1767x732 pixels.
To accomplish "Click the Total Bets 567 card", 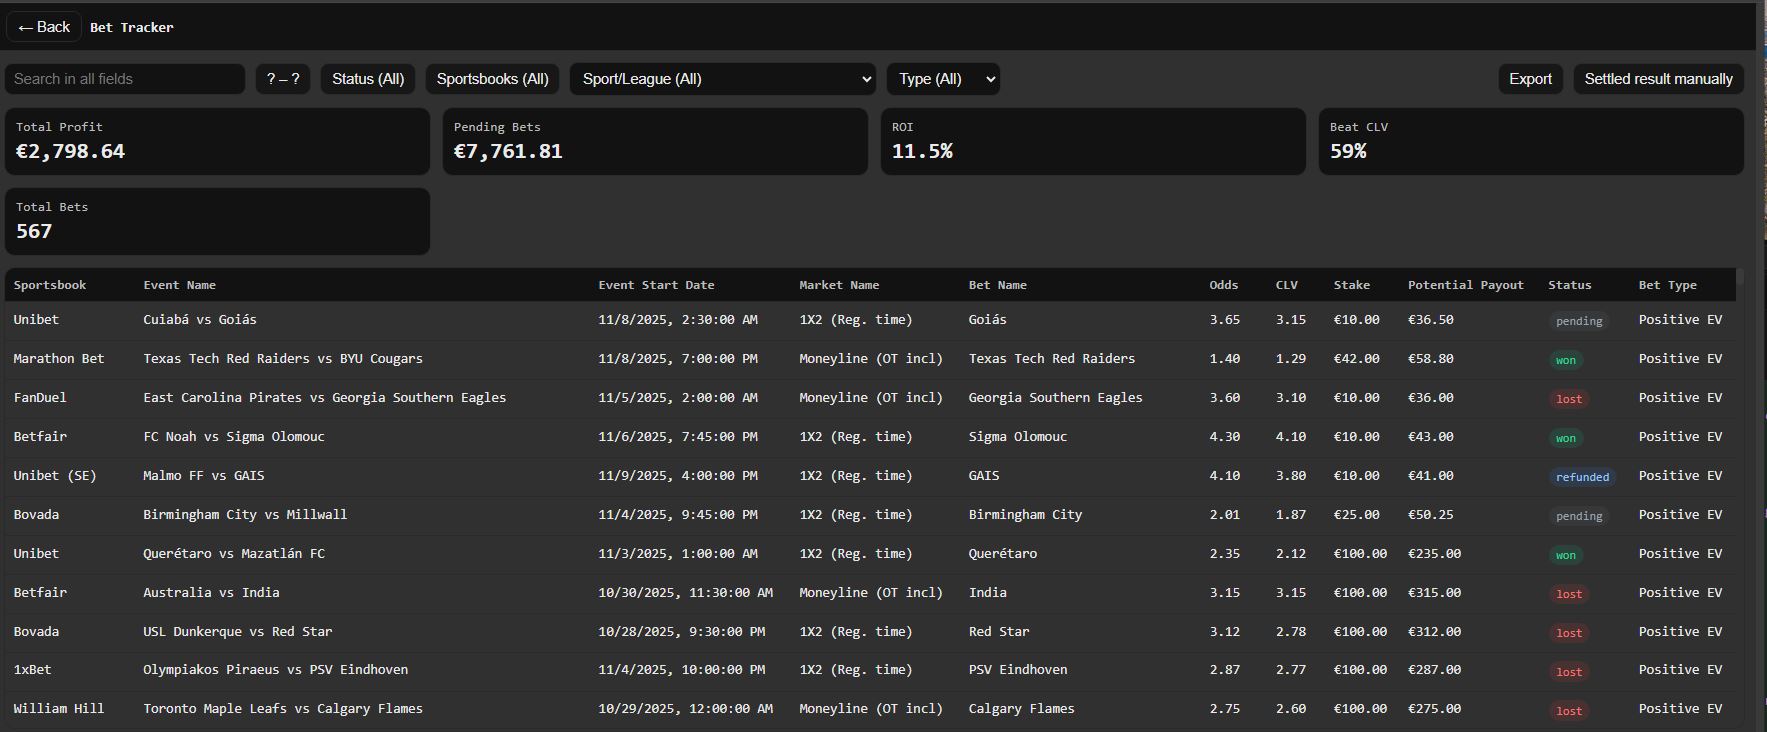I will pos(217,221).
